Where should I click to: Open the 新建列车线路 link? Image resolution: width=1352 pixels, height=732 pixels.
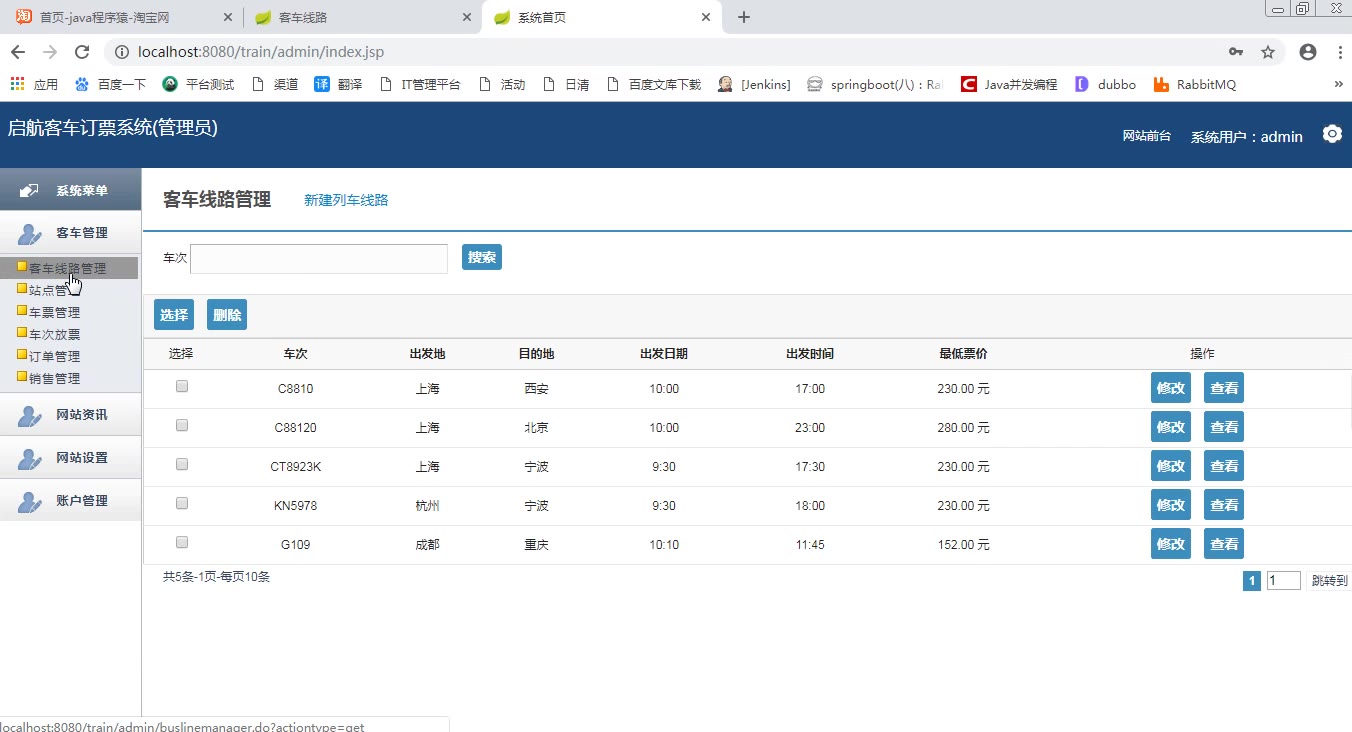coord(346,200)
